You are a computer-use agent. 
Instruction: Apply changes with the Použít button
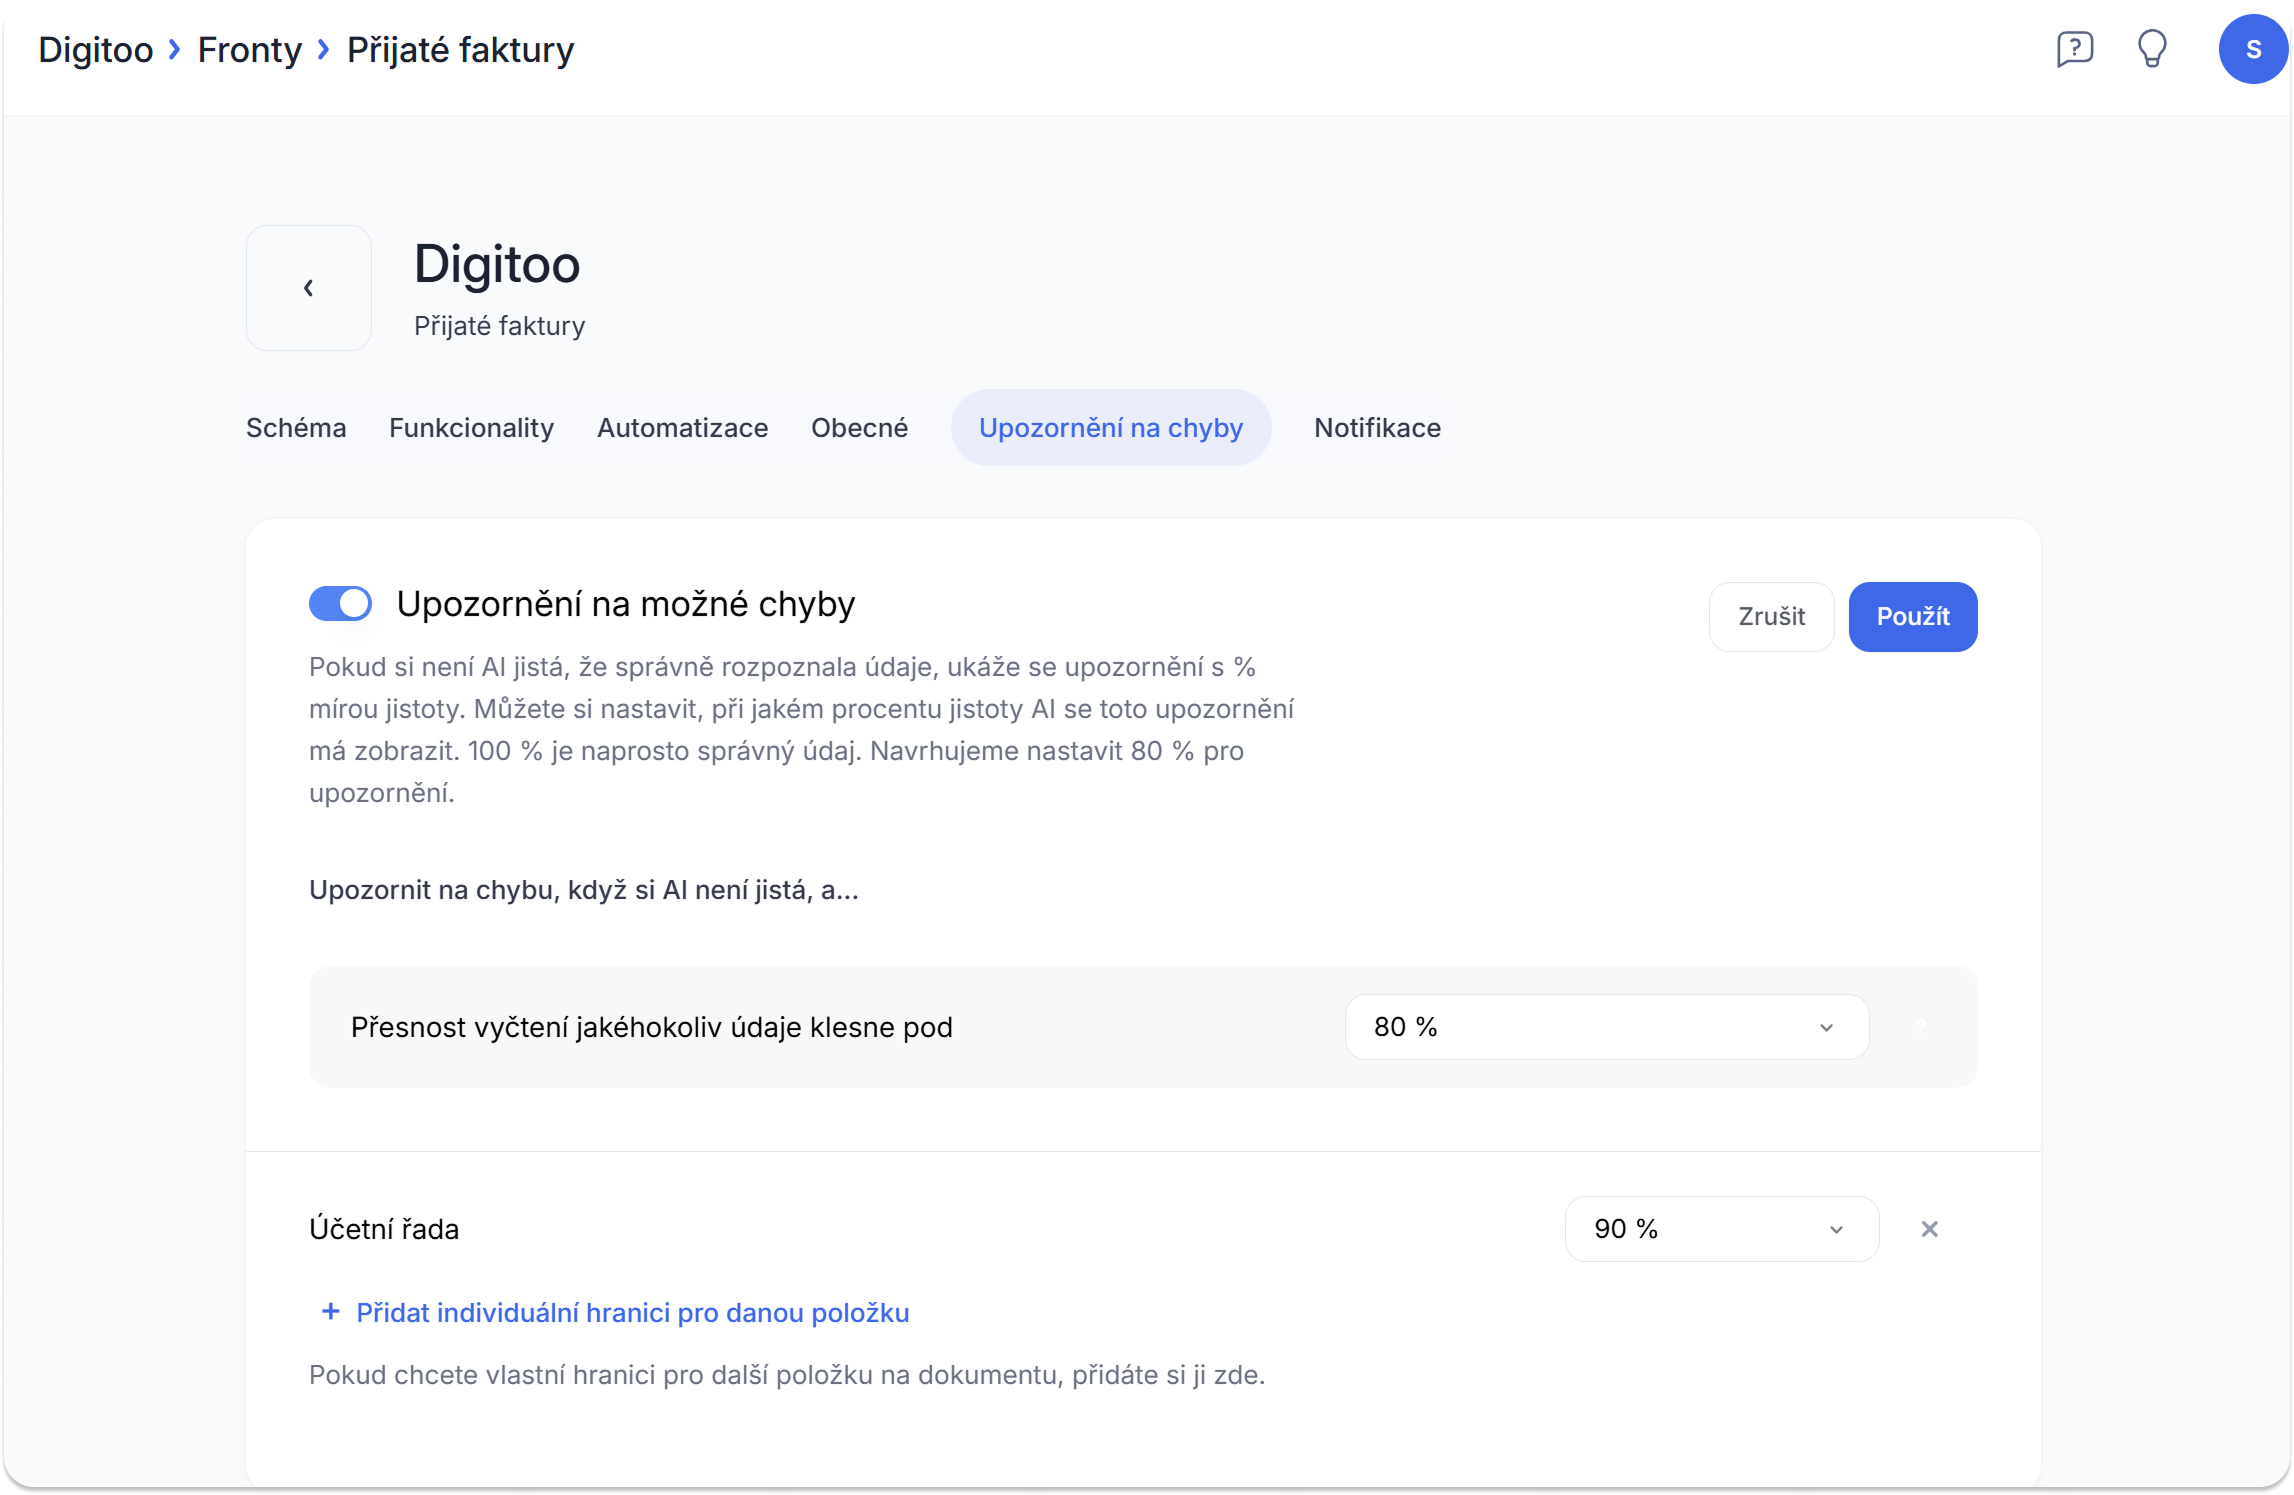click(x=1912, y=617)
